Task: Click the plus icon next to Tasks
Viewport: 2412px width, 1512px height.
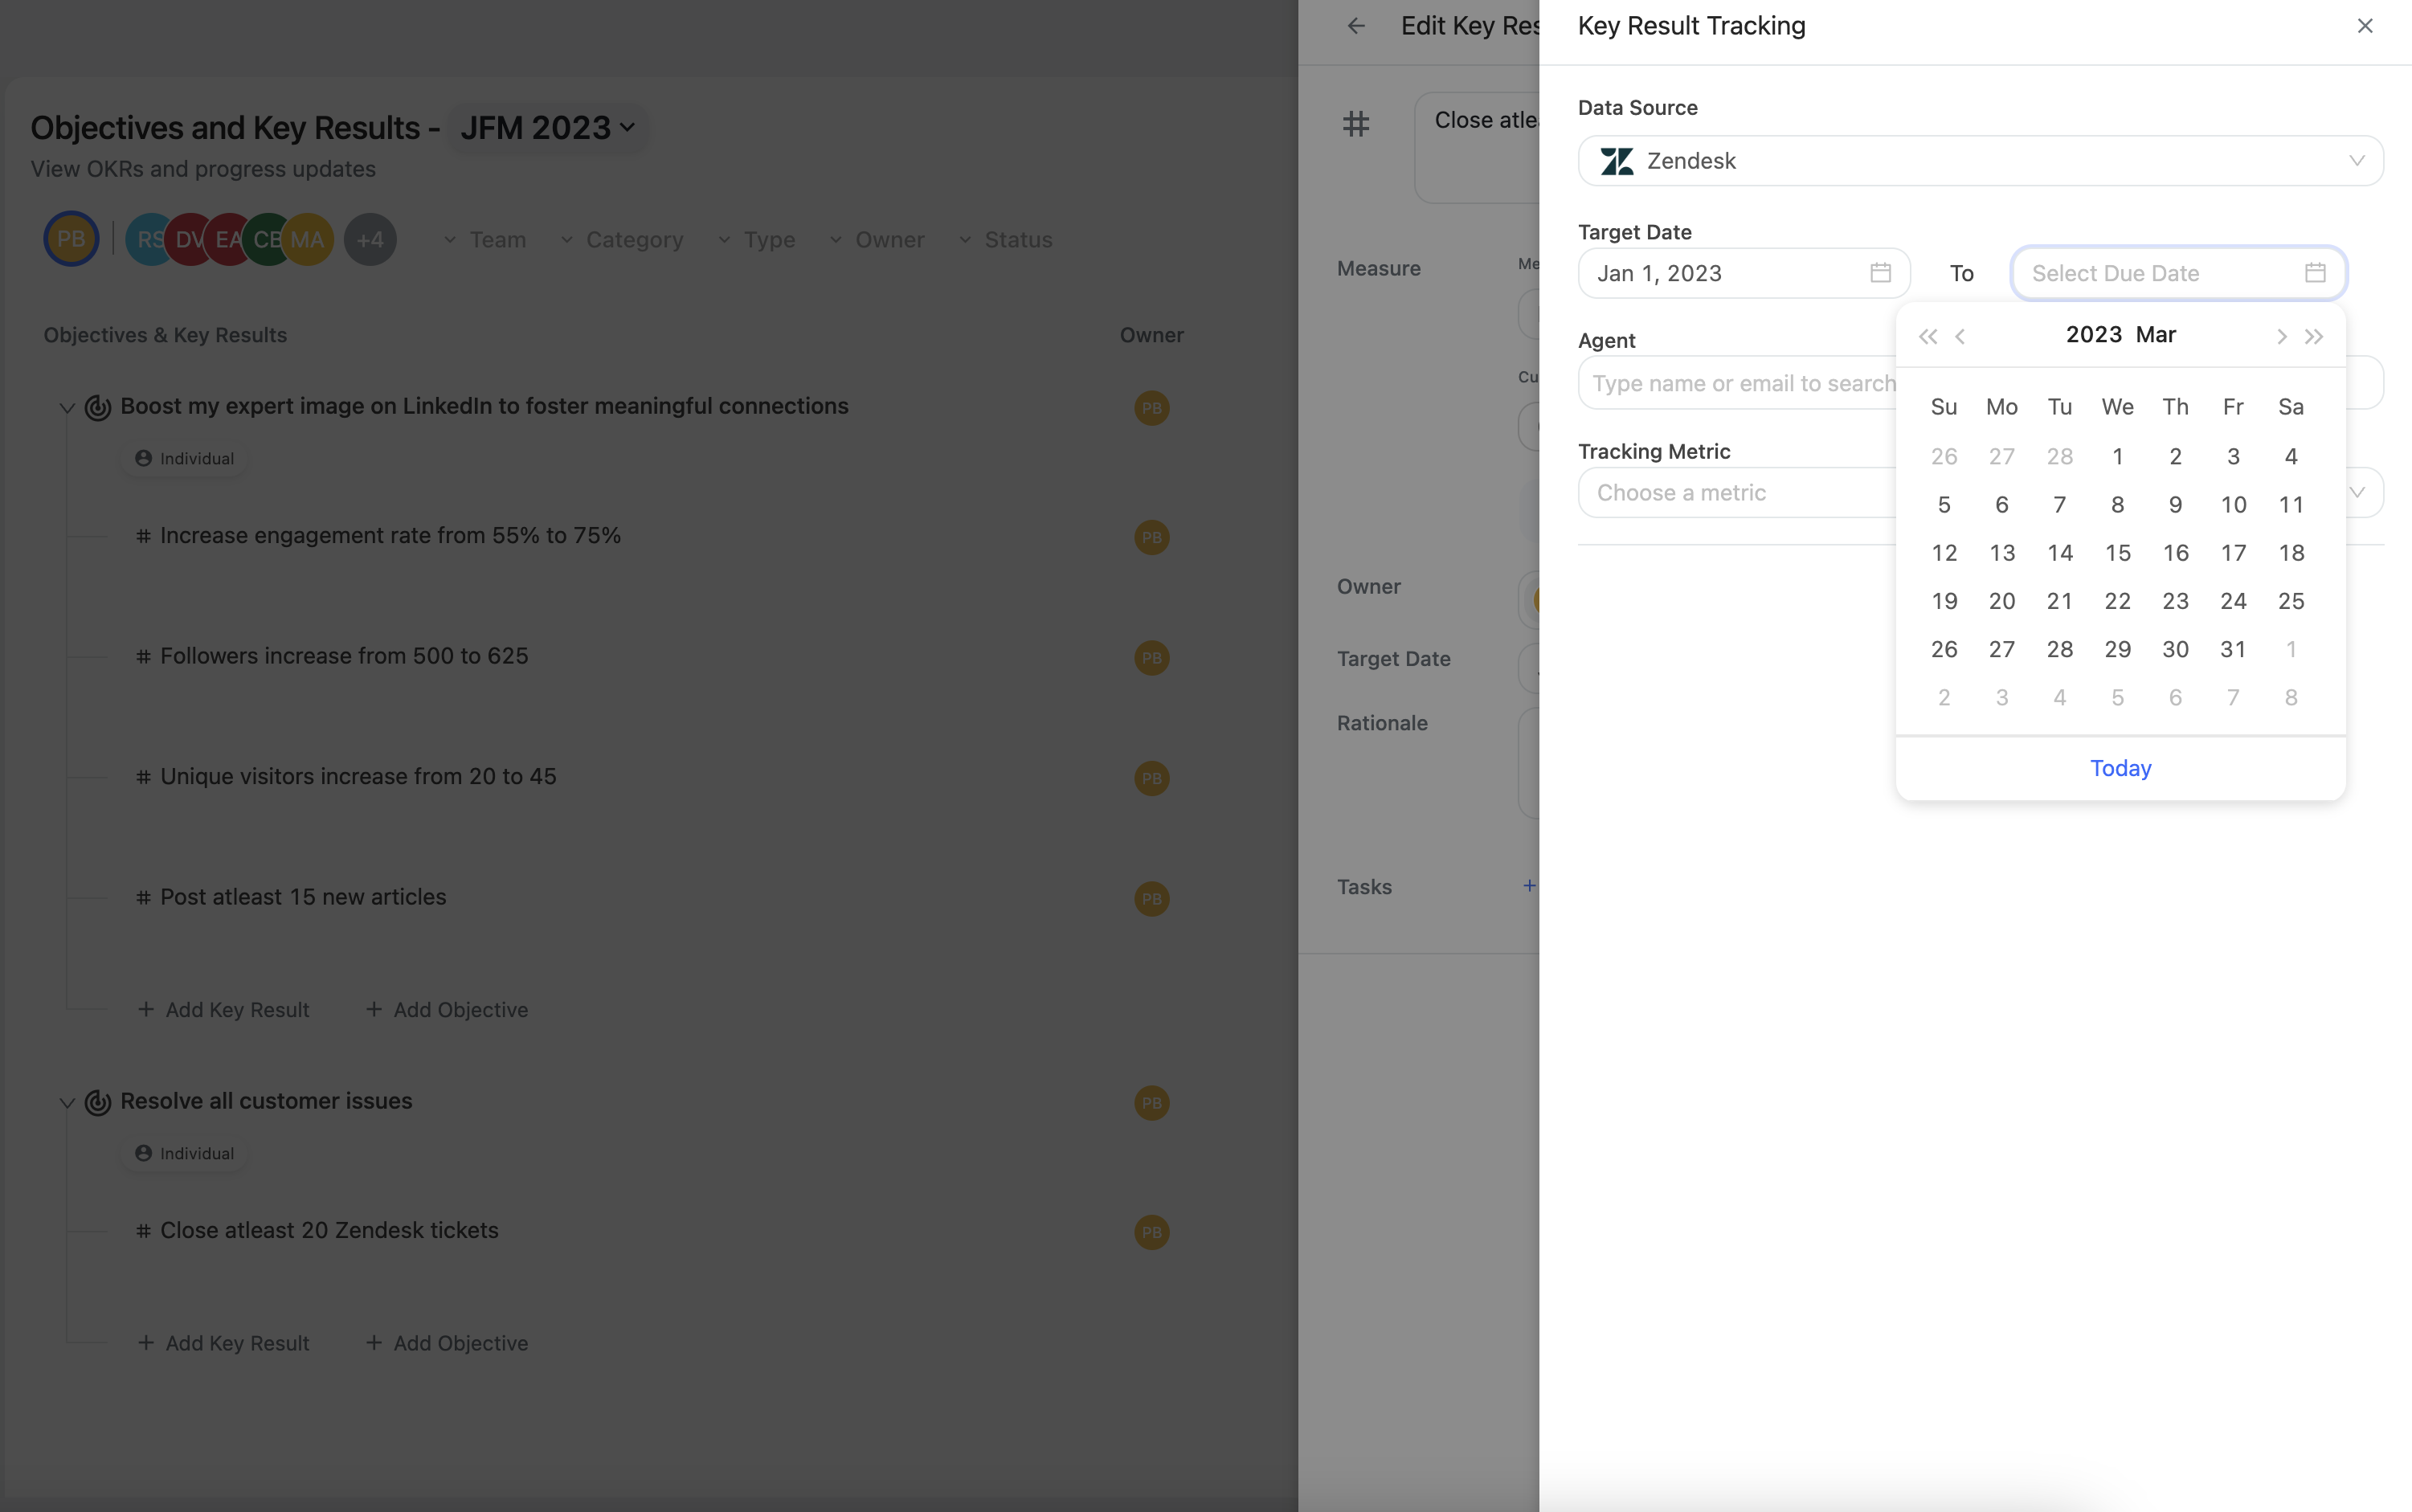Action: click(x=1529, y=886)
